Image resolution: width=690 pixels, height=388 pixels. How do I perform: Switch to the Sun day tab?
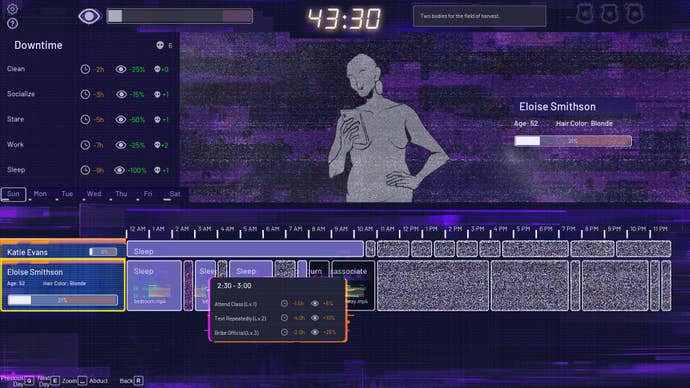coord(13,194)
